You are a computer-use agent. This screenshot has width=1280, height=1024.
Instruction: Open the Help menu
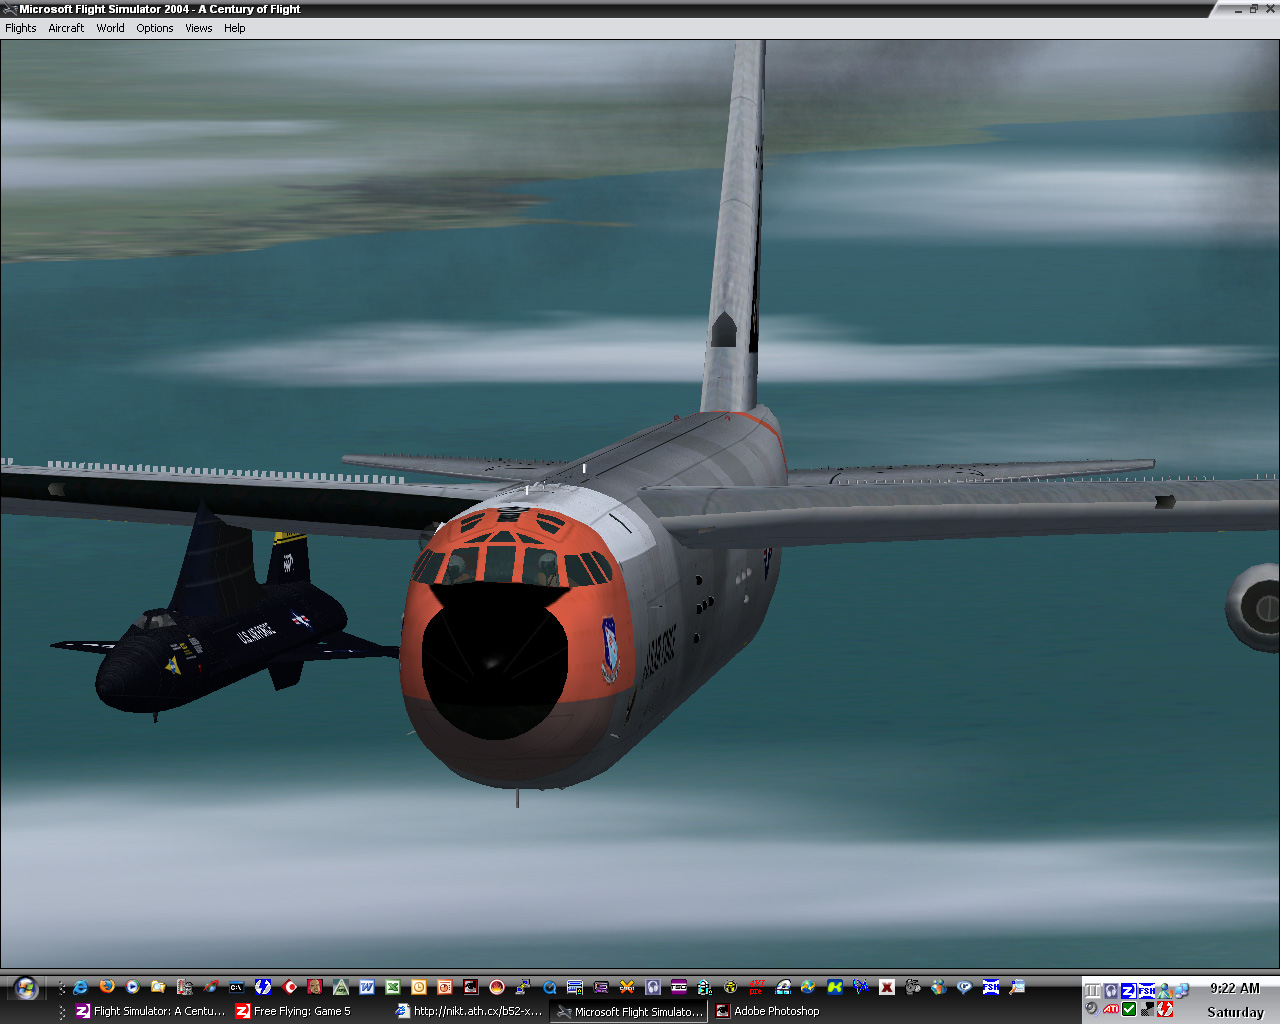pyautogui.click(x=235, y=28)
